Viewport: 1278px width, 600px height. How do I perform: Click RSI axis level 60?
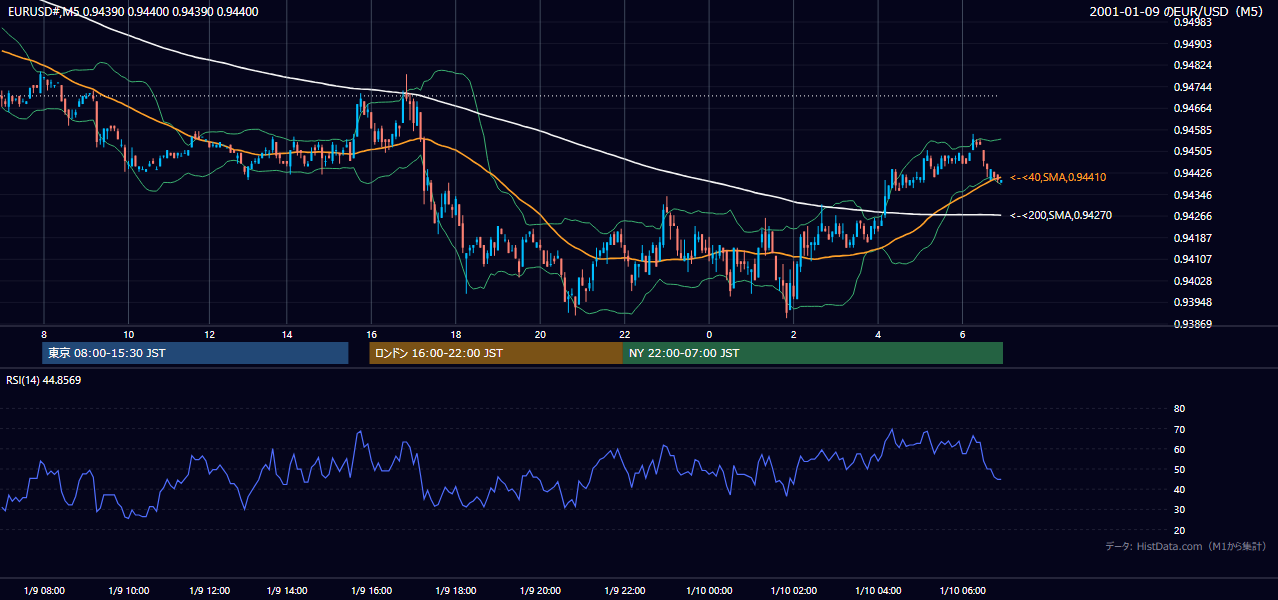click(x=1179, y=449)
